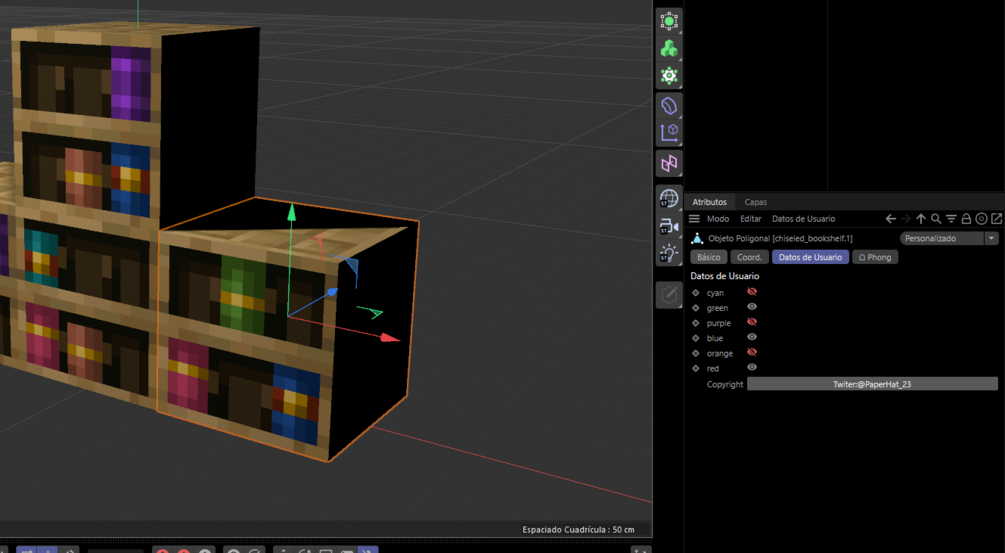Lock the Attributes panel with padlock icon

tap(966, 219)
